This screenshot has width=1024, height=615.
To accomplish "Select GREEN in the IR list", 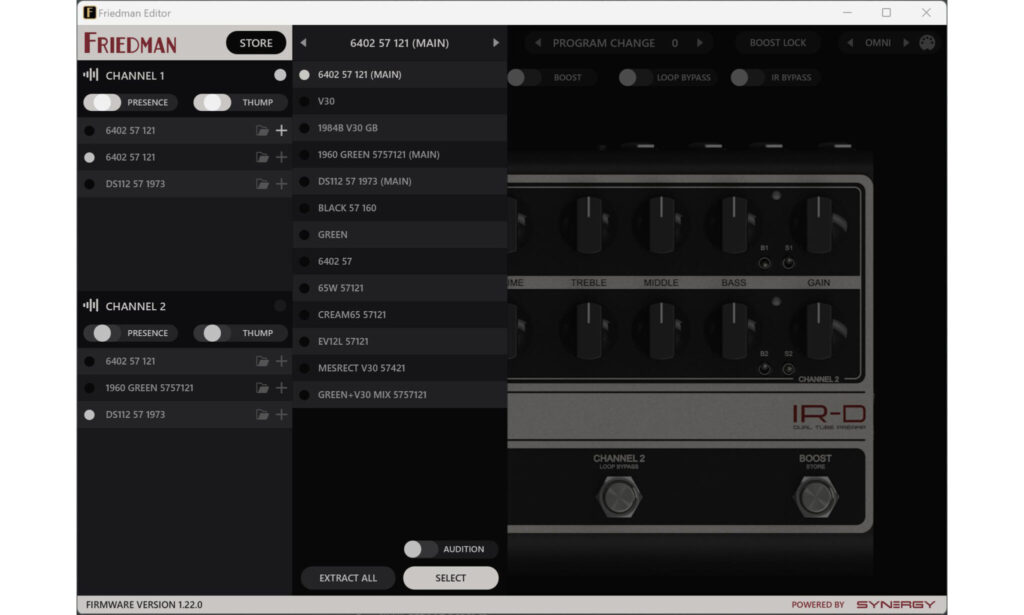I will click(400, 235).
